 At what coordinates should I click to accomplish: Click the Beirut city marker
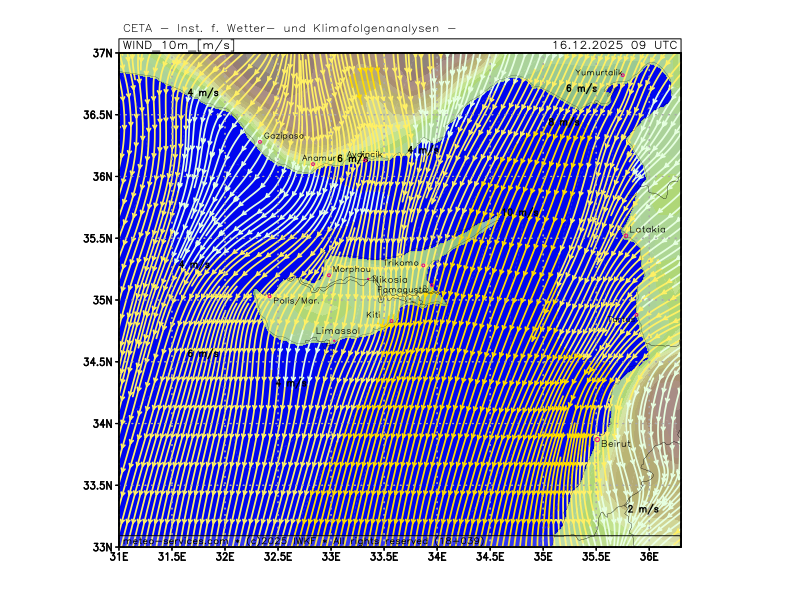pos(597,439)
